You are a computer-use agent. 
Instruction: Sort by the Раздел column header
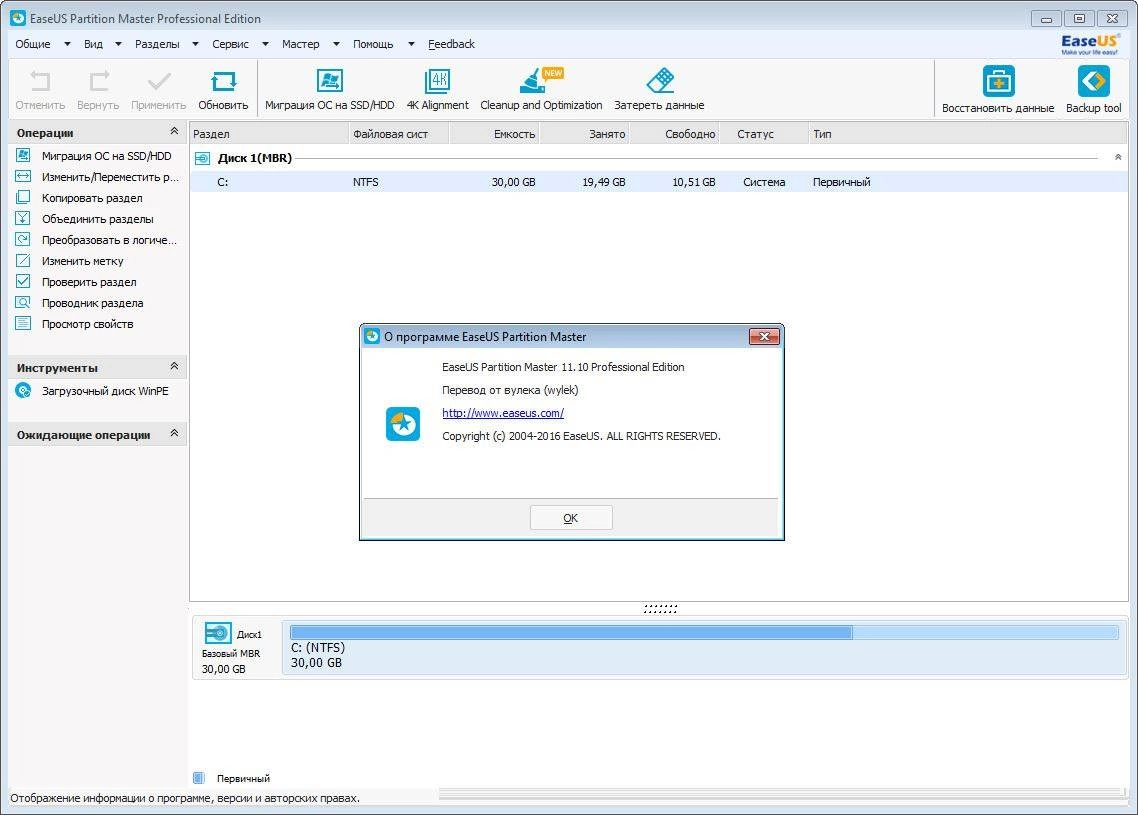(x=269, y=134)
